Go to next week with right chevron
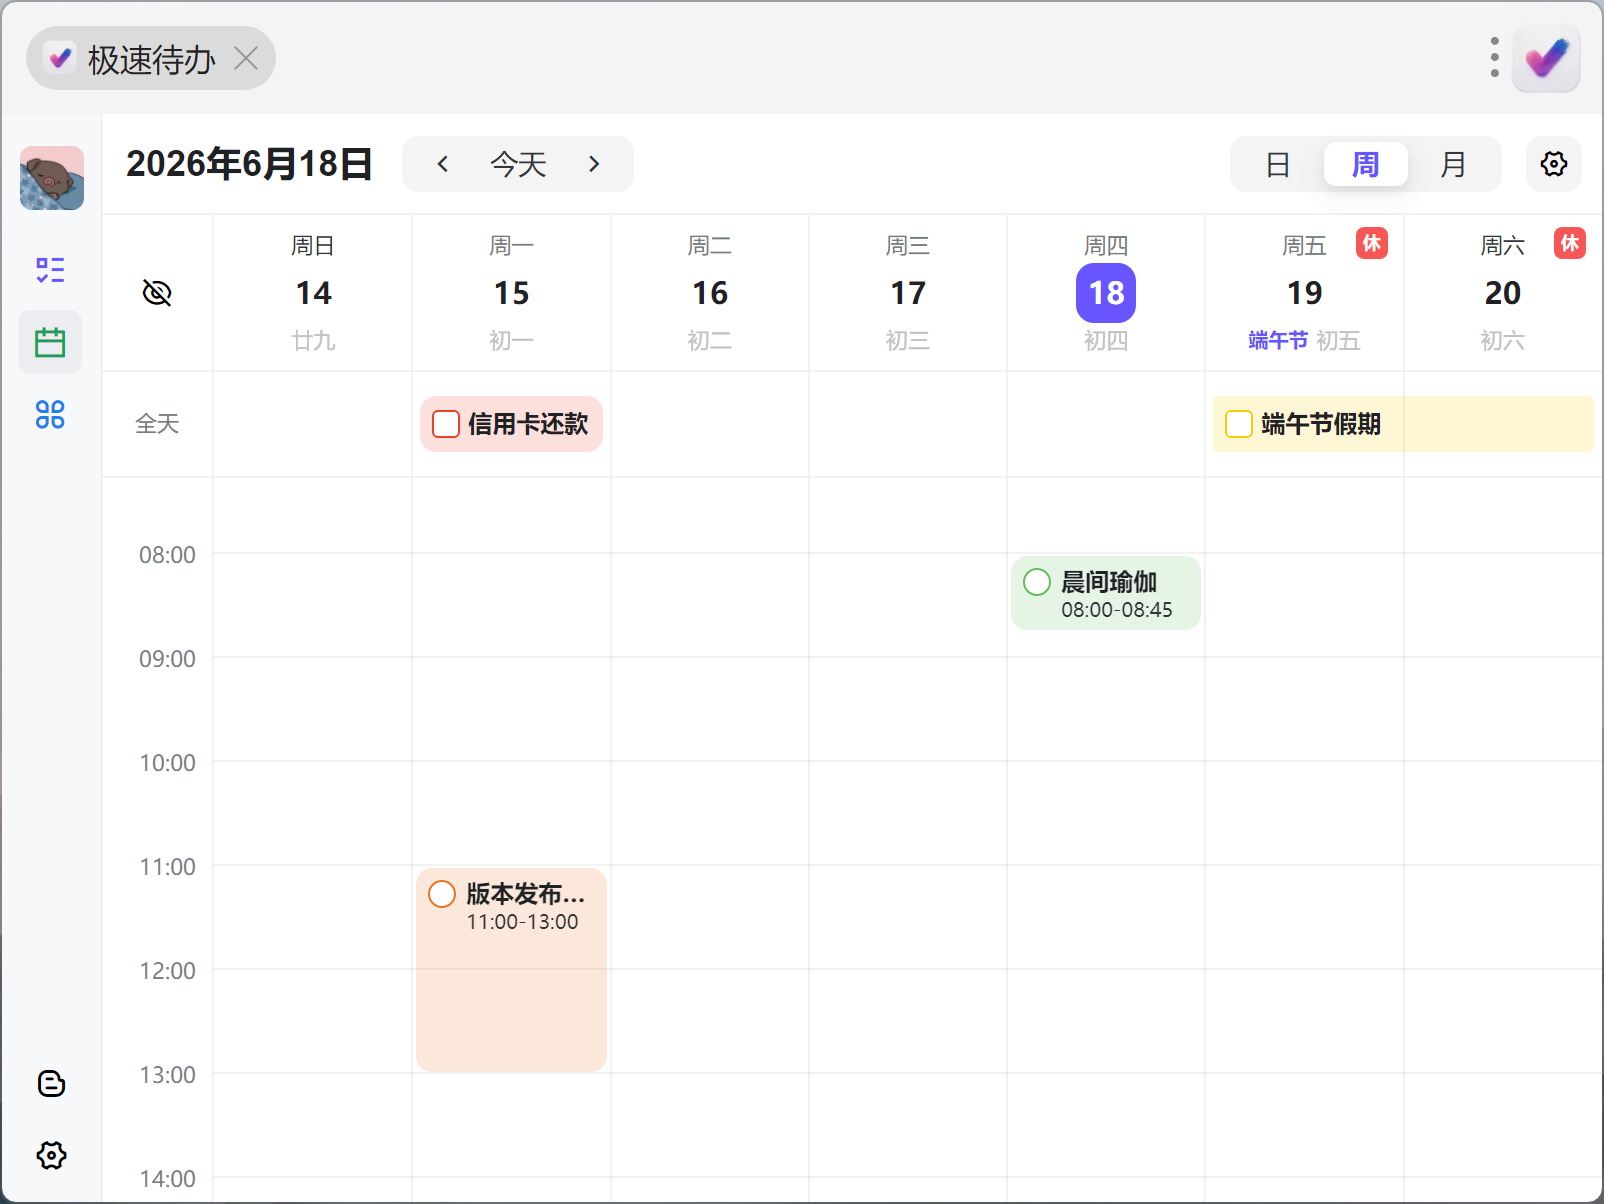1604x1204 pixels. click(x=594, y=164)
